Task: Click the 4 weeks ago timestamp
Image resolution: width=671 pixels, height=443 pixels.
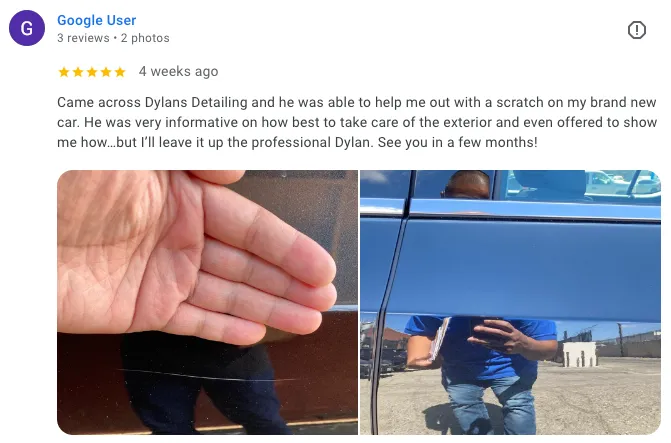Action: click(x=178, y=71)
